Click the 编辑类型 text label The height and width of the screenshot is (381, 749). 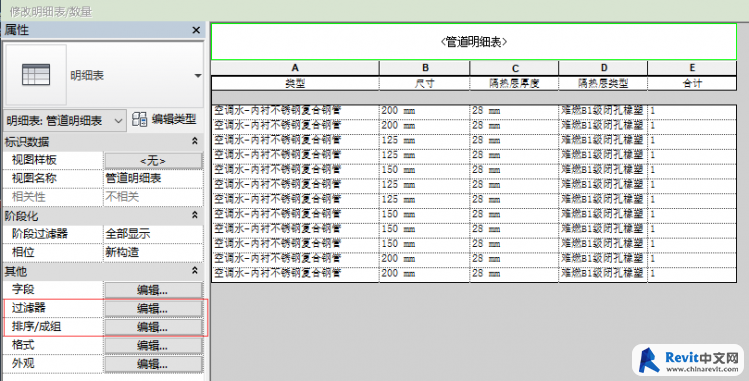pos(174,119)
